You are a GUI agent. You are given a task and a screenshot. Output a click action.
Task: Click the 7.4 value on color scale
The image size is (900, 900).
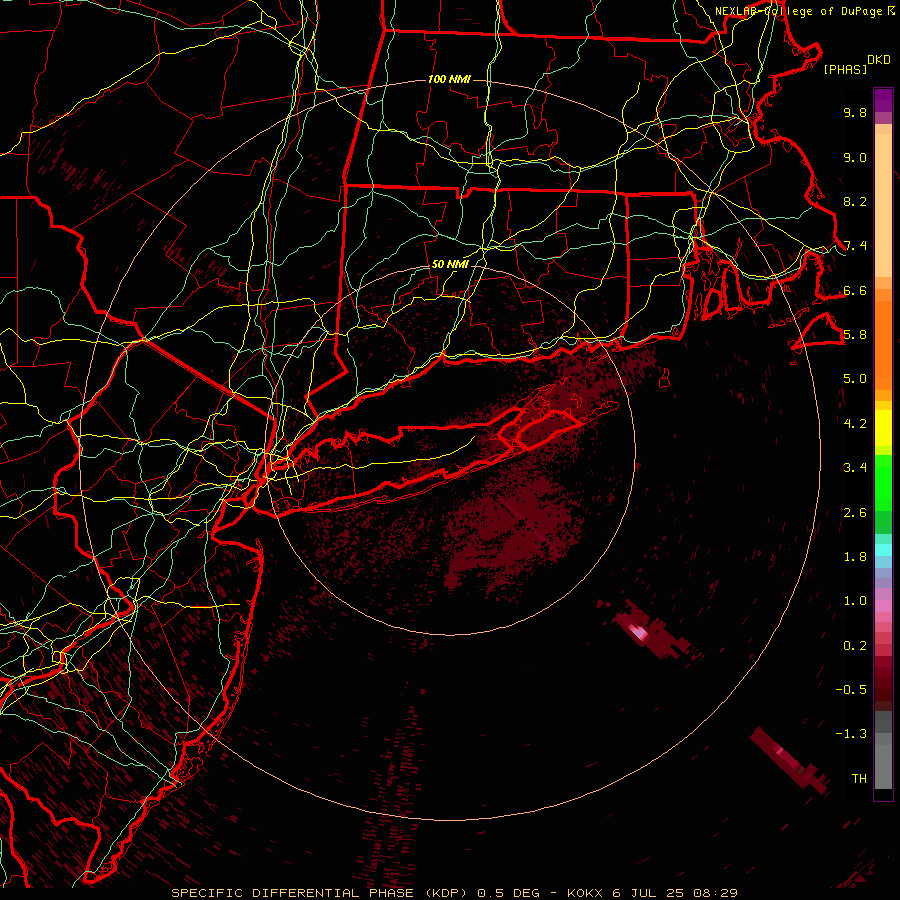click(x=855, y=246)
